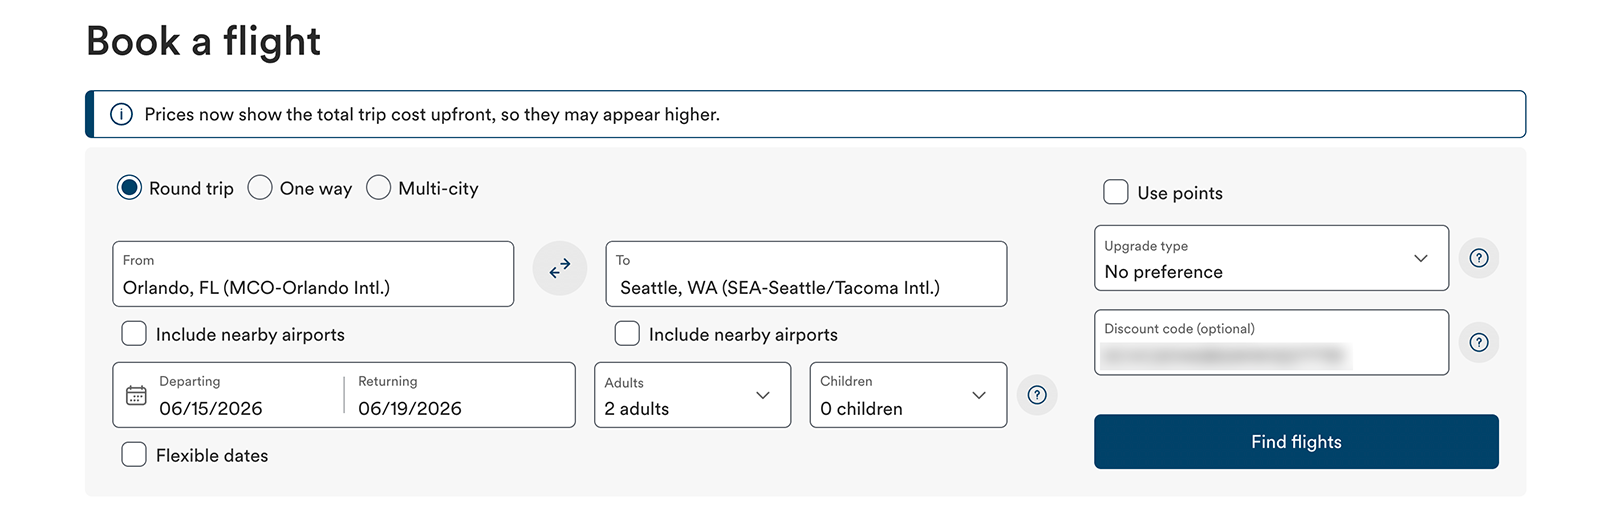Image resolution: width=1600 pixels, height=517 pixels.
Task: Click the From airport field
Action: (x=313, y=274)
